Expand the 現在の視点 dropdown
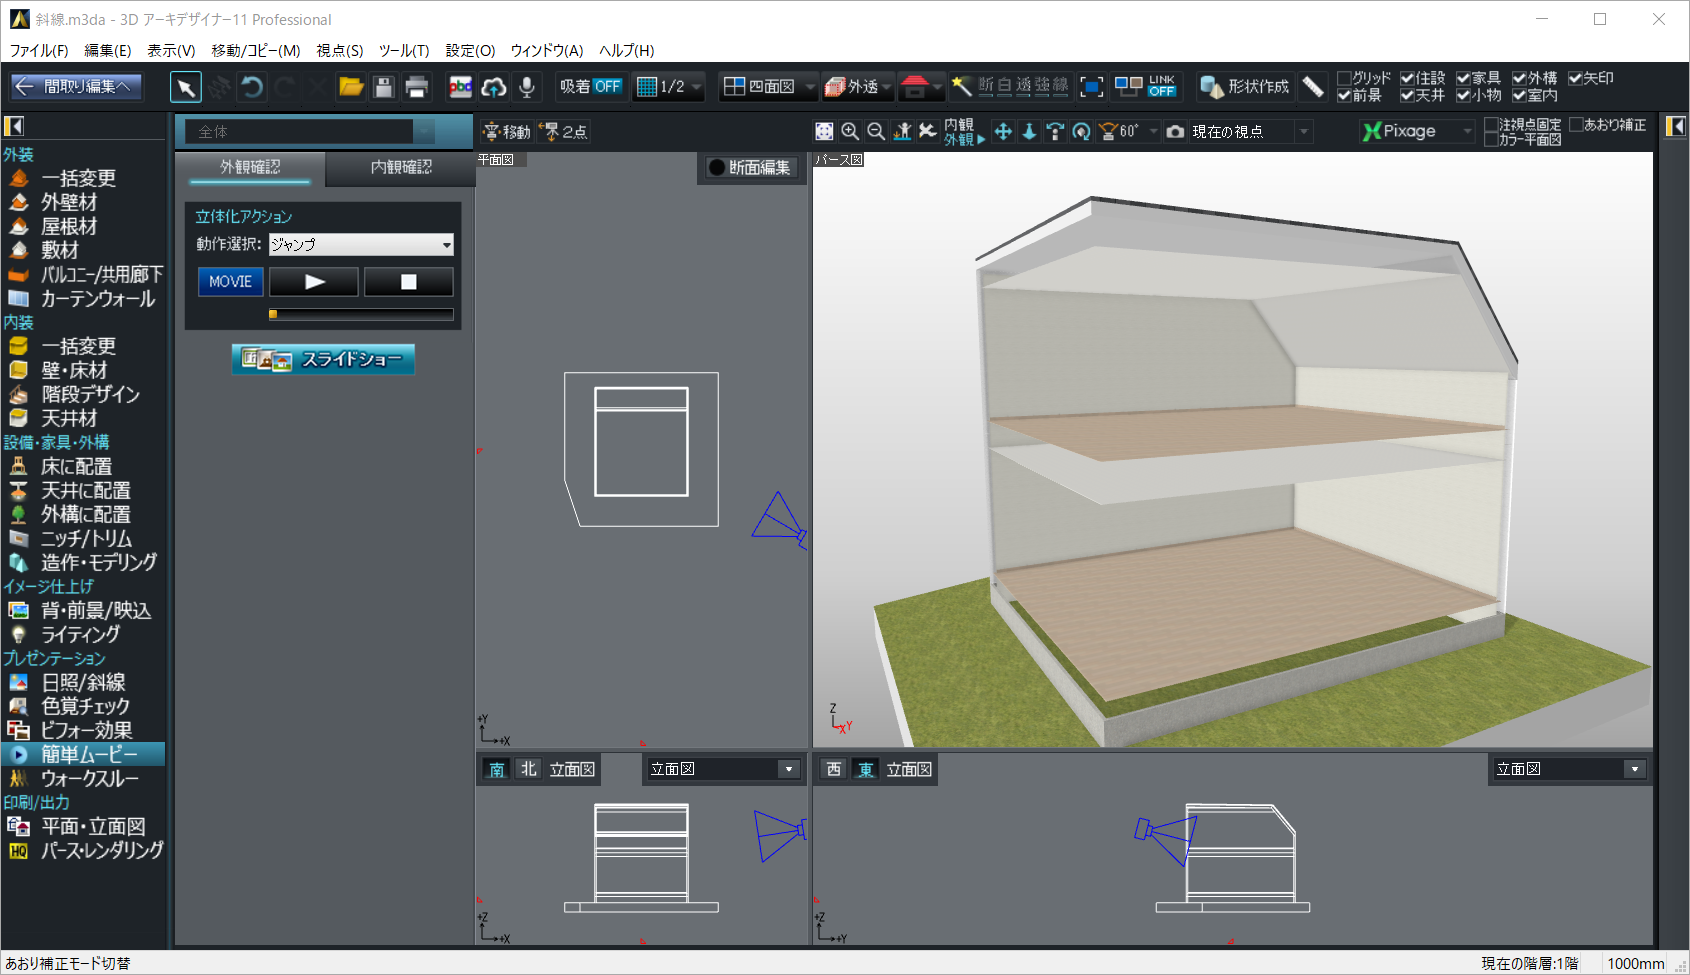Image resolution: width=1690 pixels, height=975 pixels. click(1303, 131)
